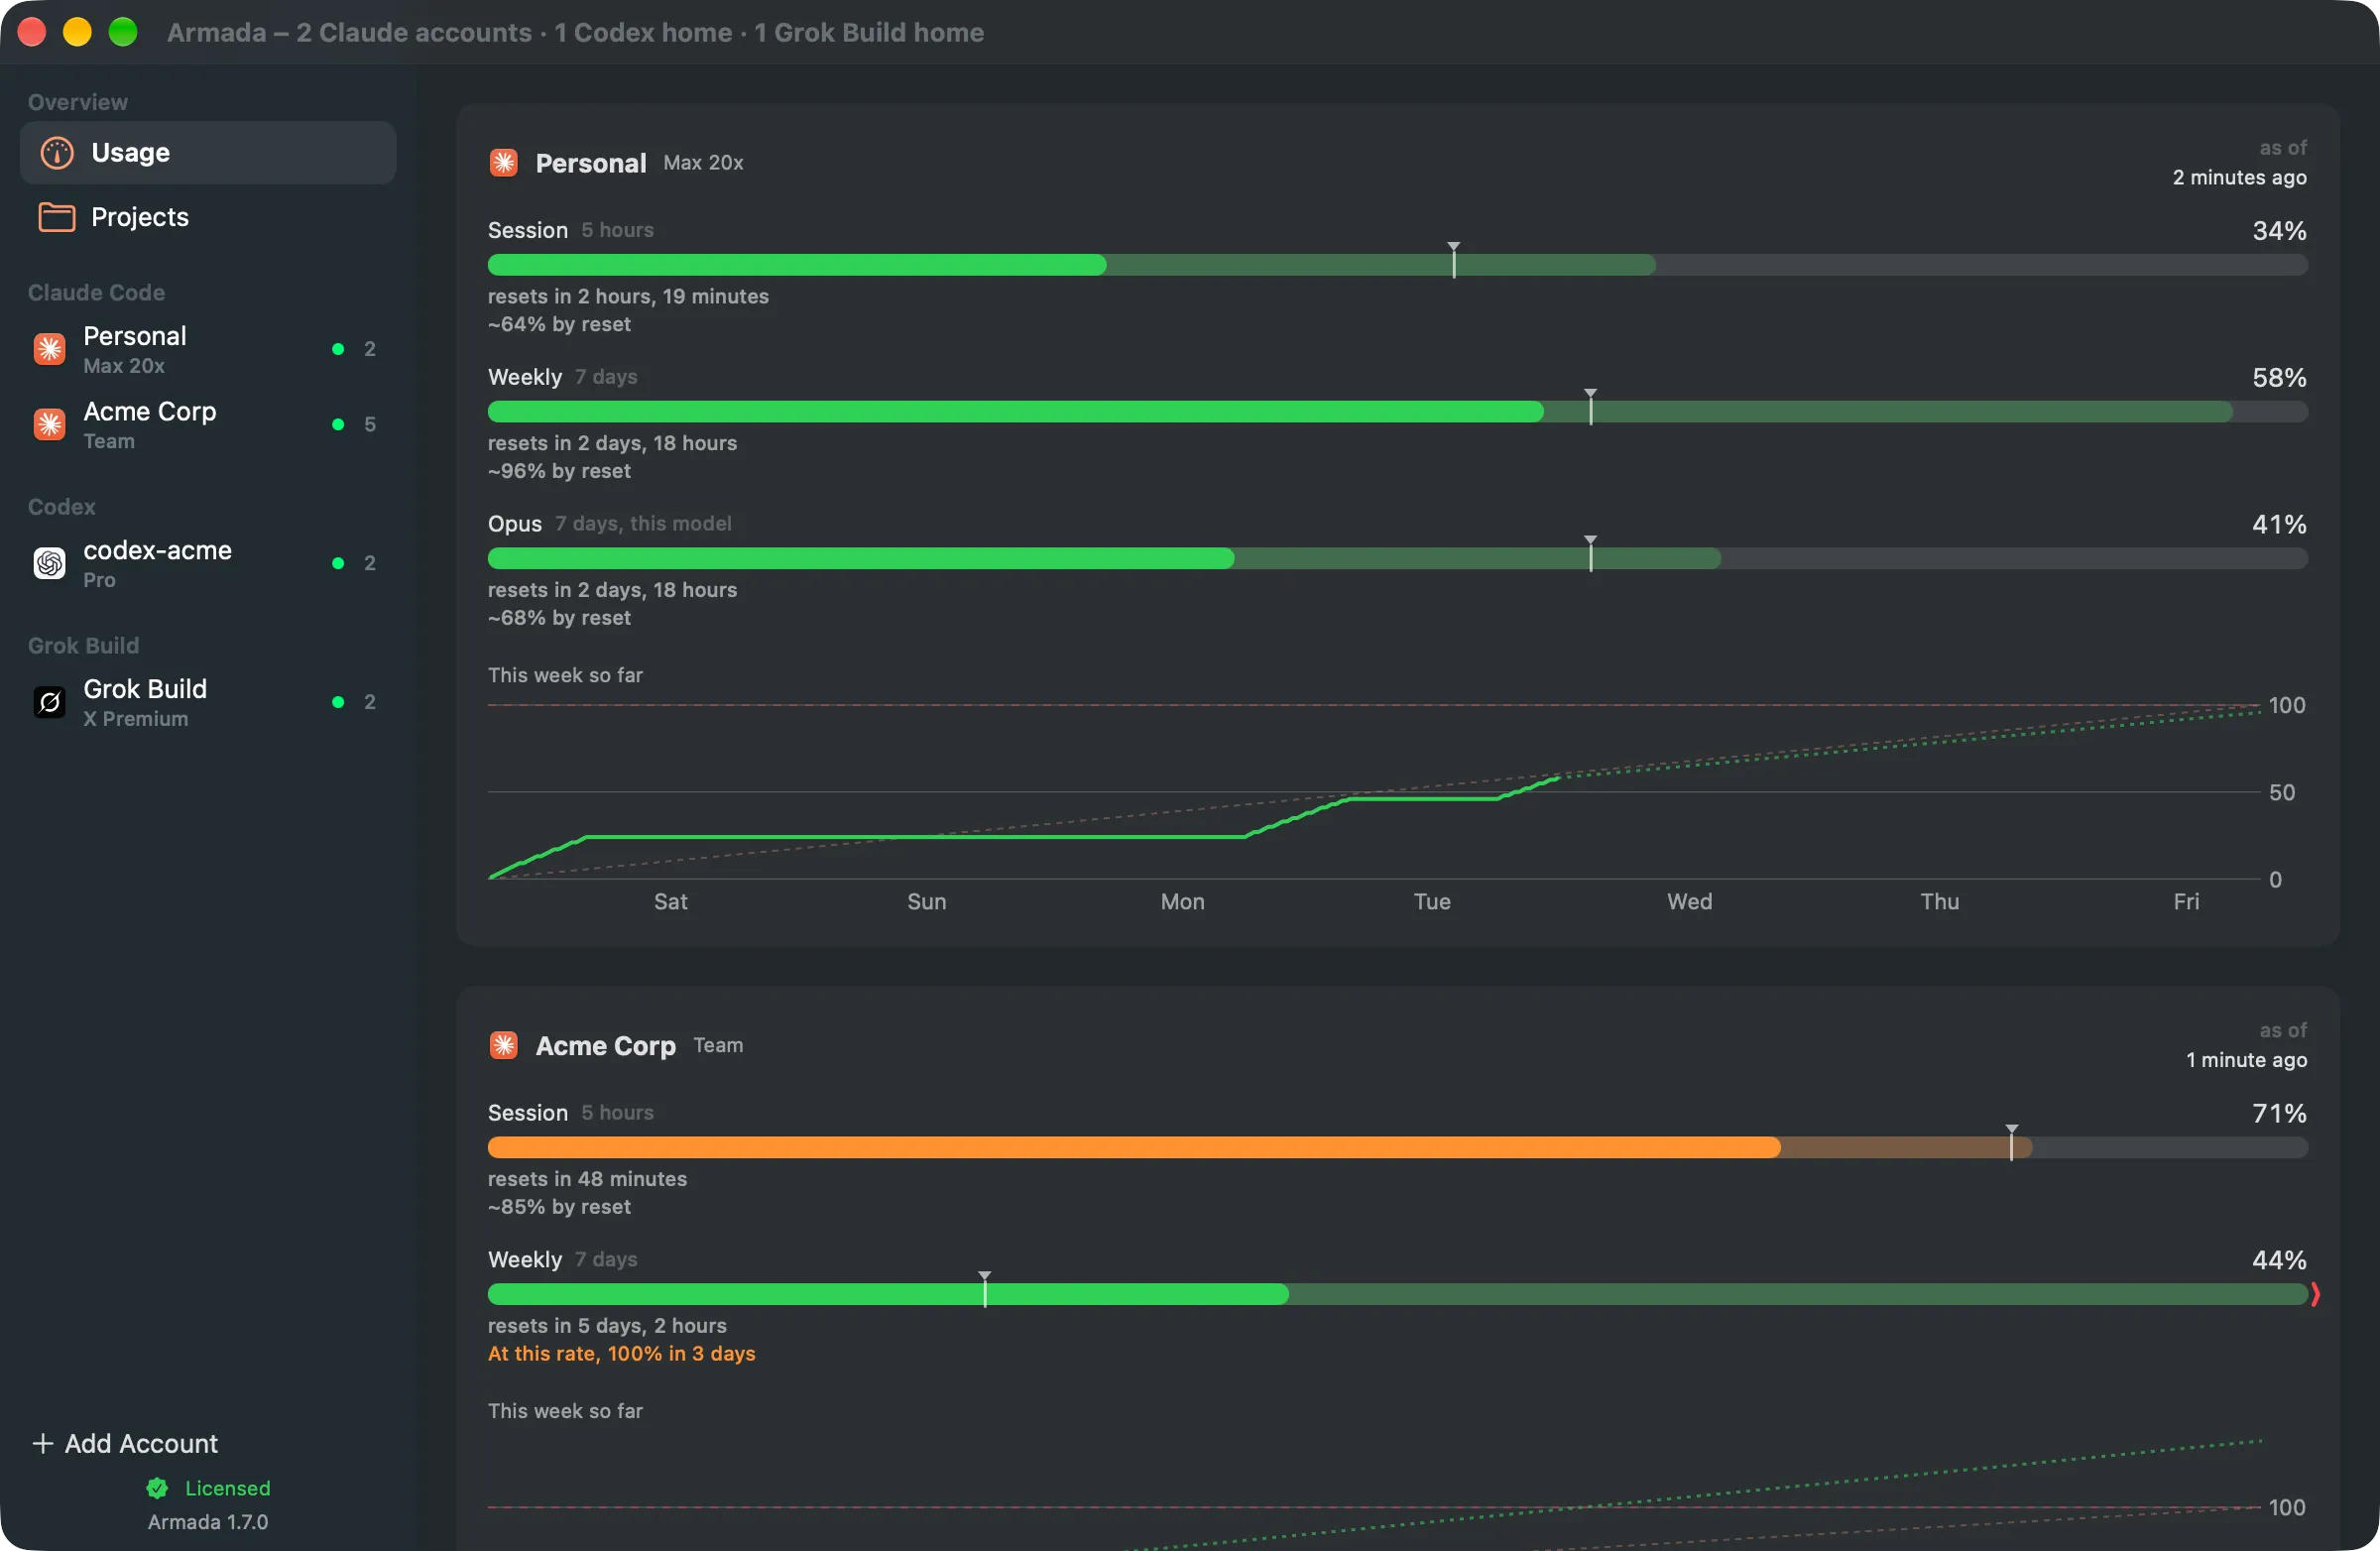The height and width of the screenshot is (1551, 2380).
Task: Click the "~96% by reset" forecast text
Action: click(559, 471)
